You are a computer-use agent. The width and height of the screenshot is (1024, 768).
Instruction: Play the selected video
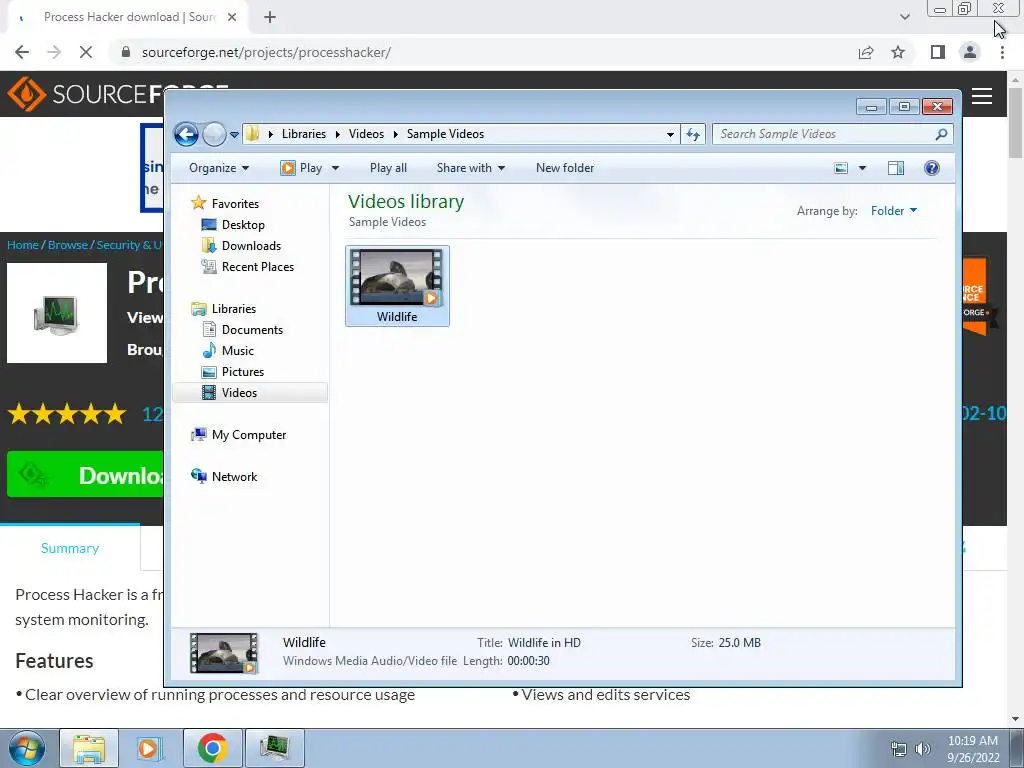[301, 168]
